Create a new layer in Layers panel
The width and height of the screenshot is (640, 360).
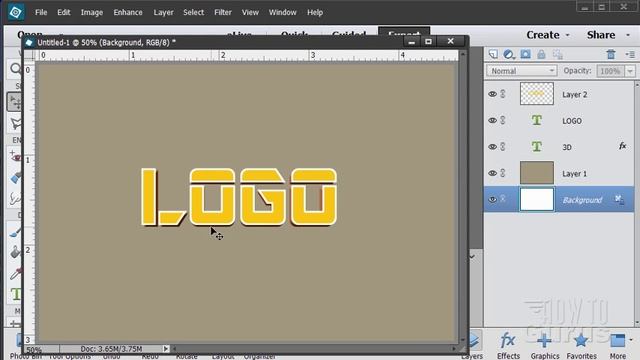tap(493, 54)
